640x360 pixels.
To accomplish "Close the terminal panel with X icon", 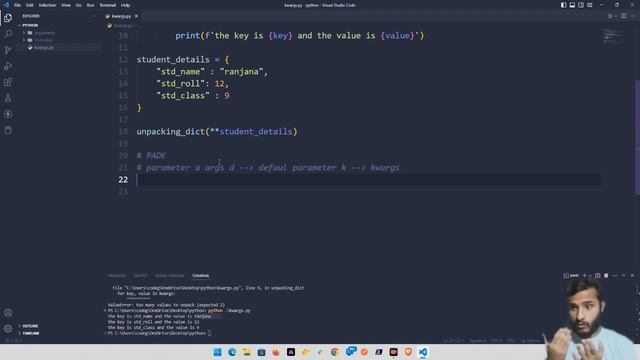I will [632, 276].
